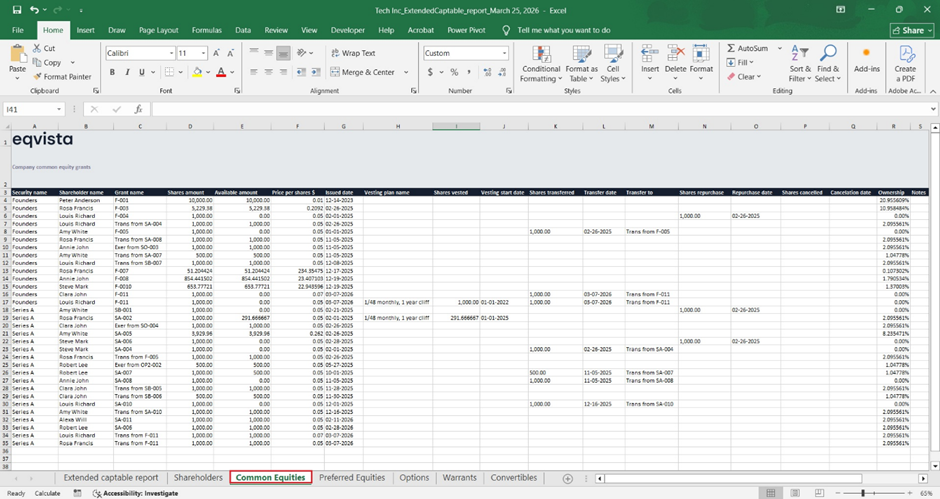Screen dimensions: 940x499
Task: Click the Find & Select magnifier icon
Action: pos(827,52)
